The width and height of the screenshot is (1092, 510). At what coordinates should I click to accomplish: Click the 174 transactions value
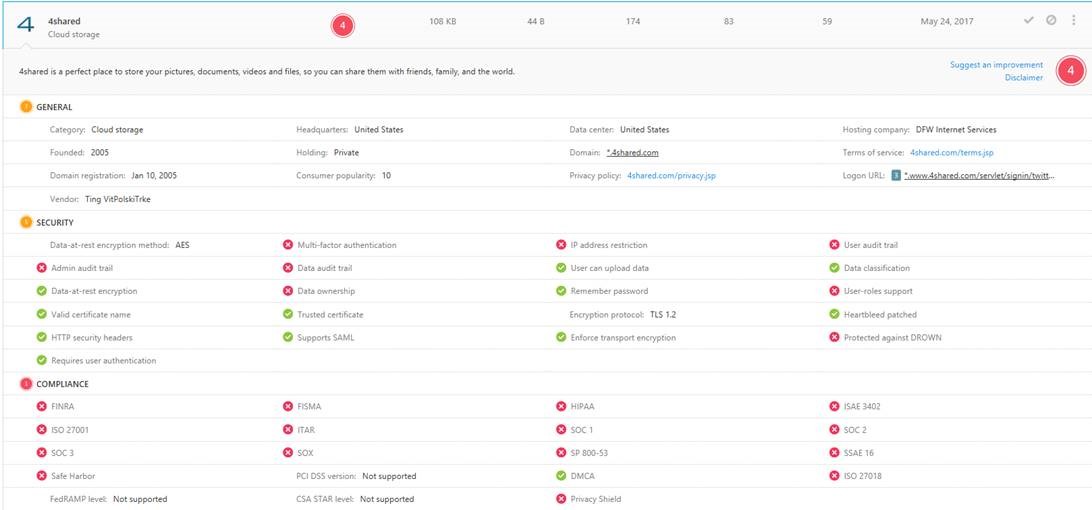click(632, 22)
